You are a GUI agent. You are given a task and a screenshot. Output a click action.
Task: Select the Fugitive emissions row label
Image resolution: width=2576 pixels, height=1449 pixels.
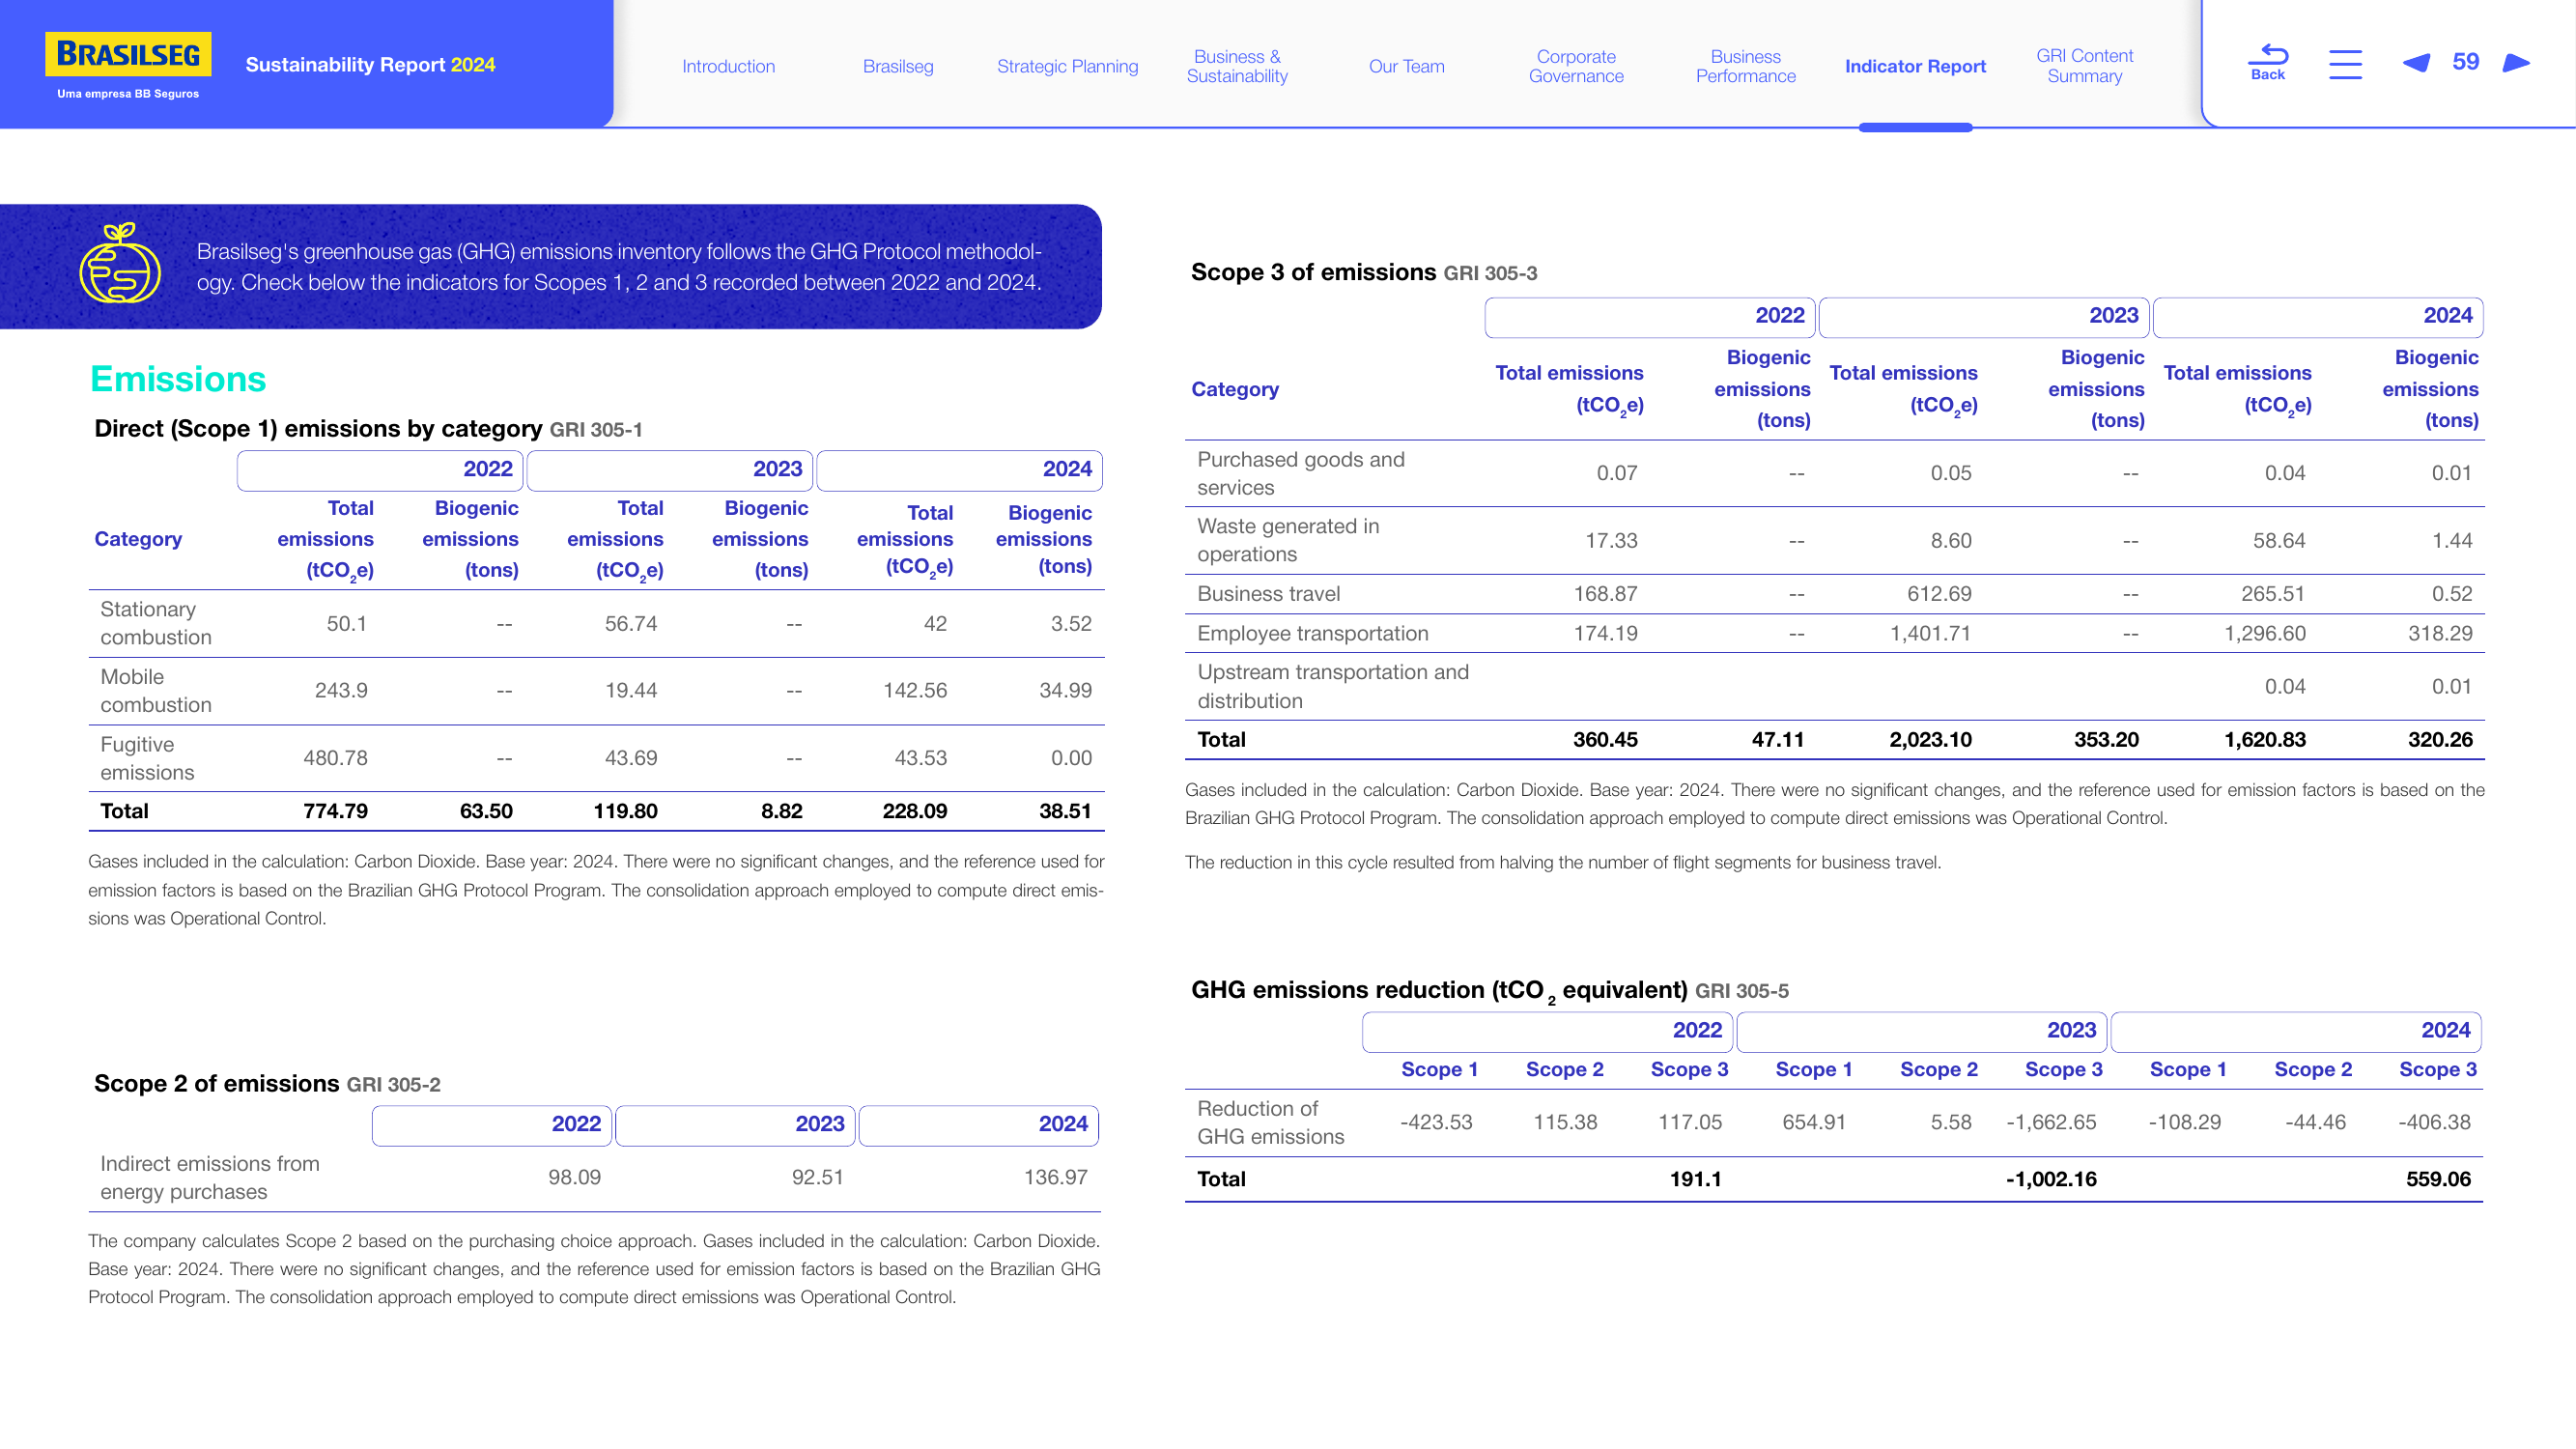pos(147,758)
